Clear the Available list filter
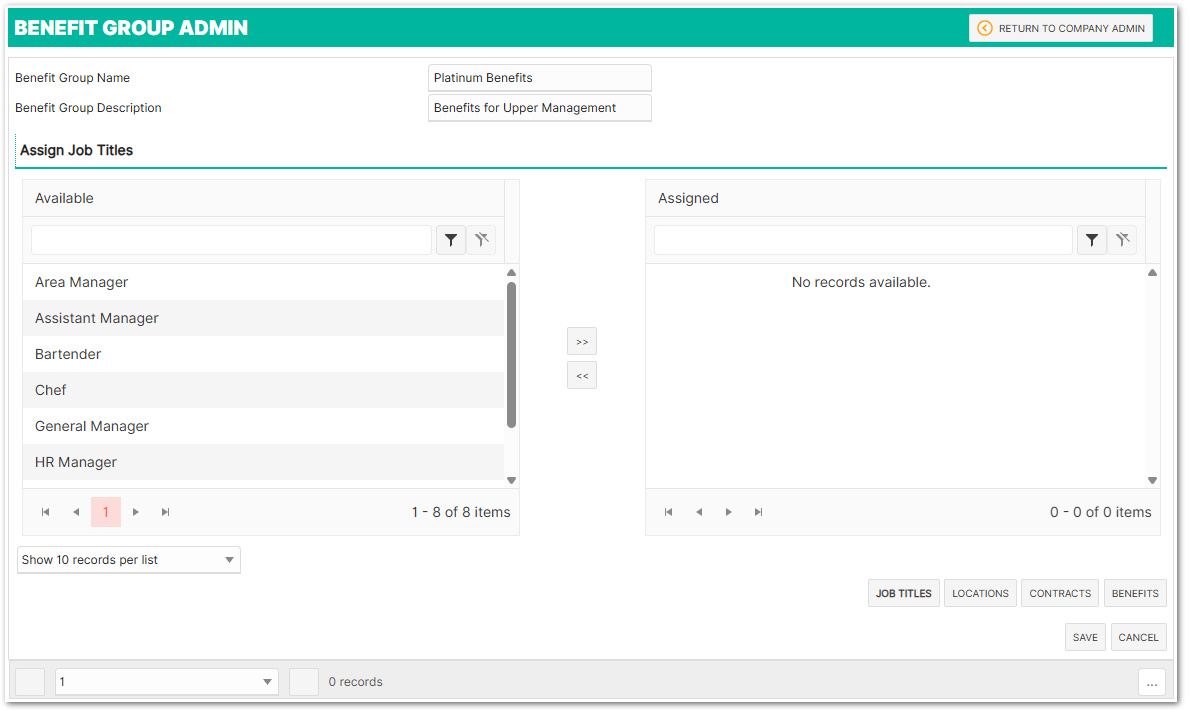The height and width of the screenshot is (711, 1190). [481, 240]
